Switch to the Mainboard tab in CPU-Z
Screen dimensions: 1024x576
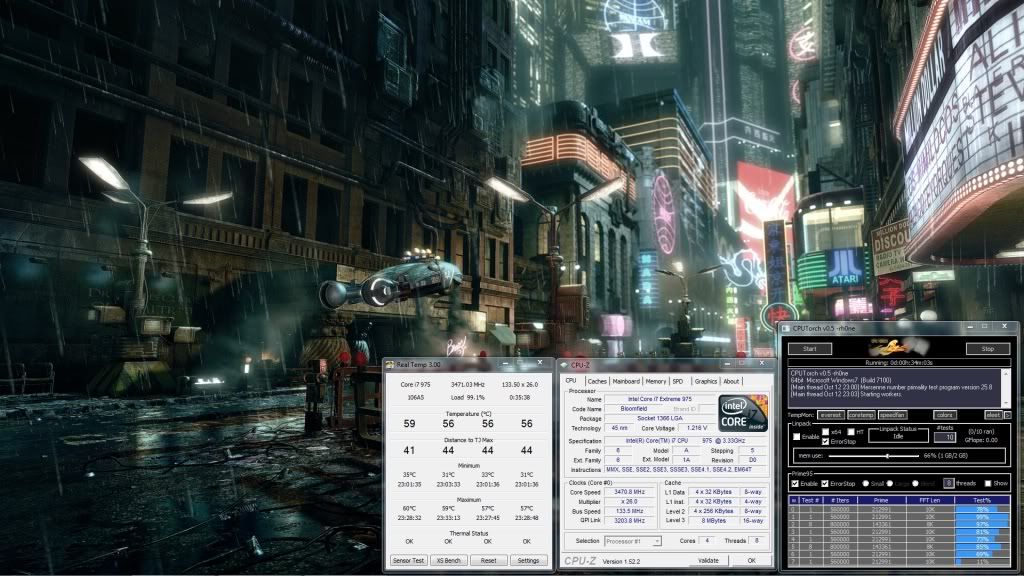tap(626, 381)
